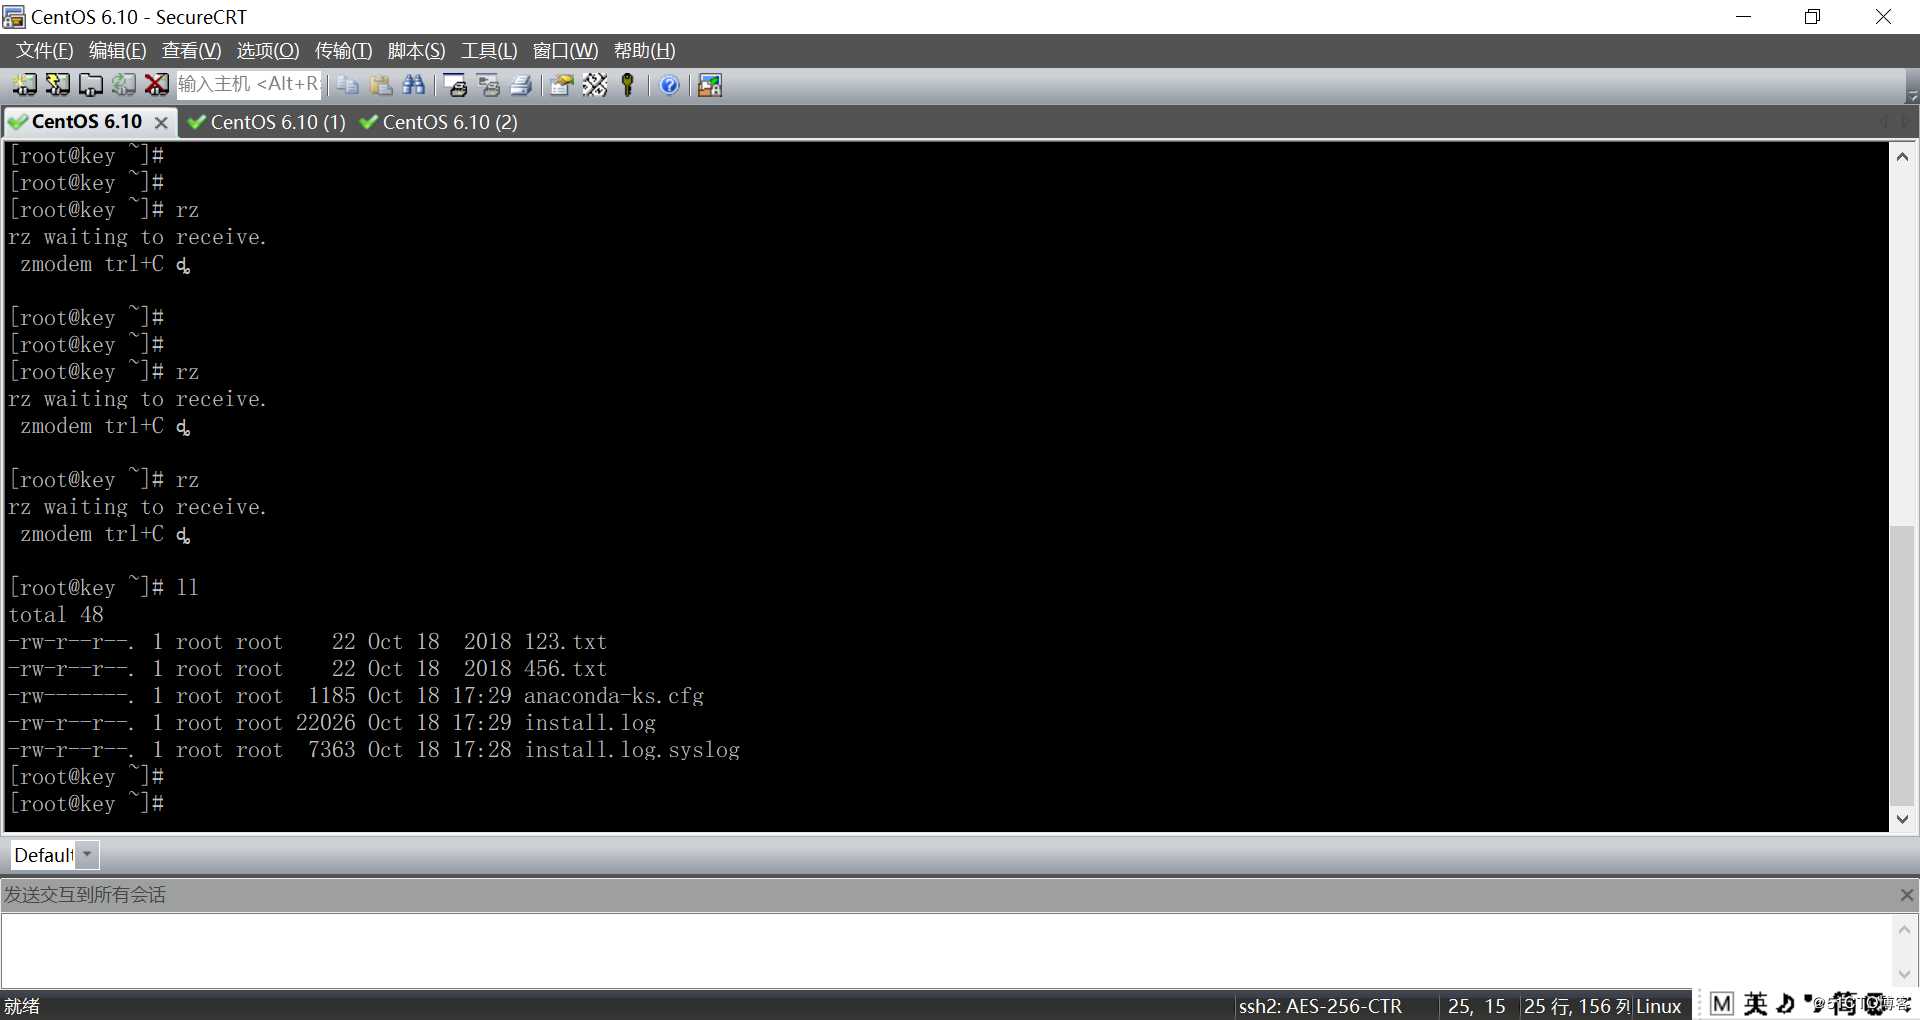
Task: Open the 传输(T) menu
Action: click(x=343, y=51)
